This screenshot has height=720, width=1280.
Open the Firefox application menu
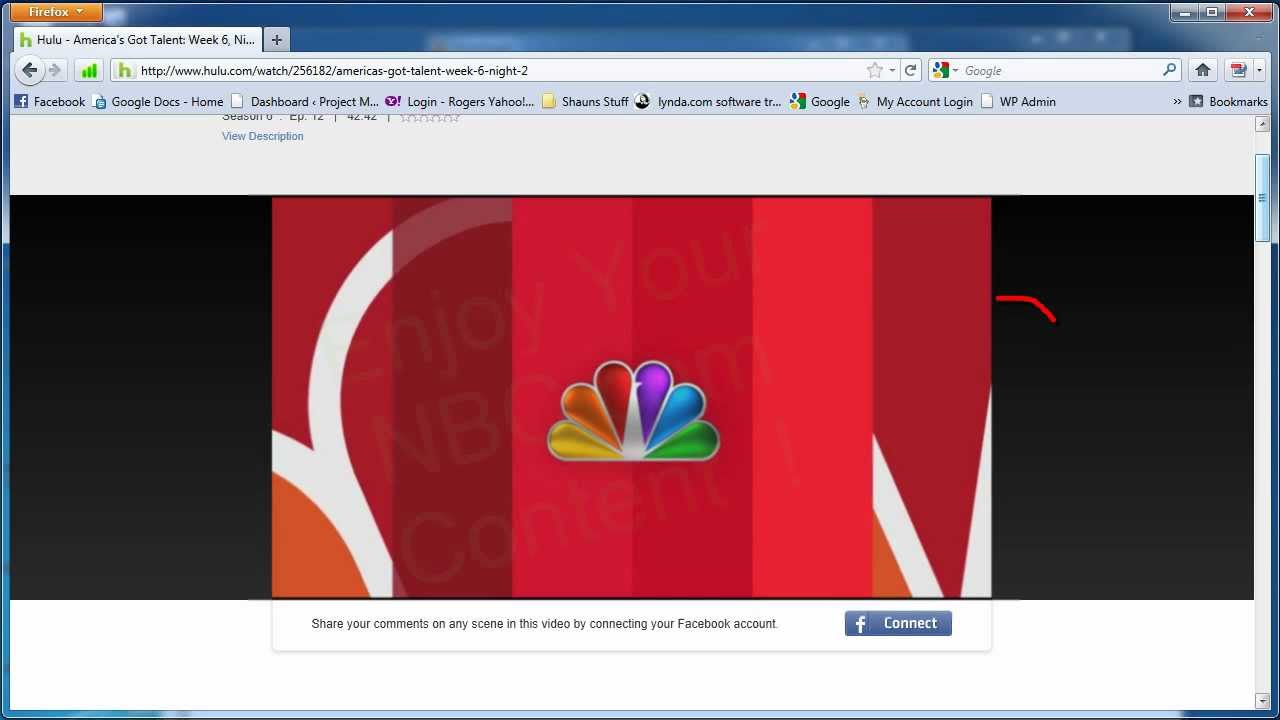point(57,12)
